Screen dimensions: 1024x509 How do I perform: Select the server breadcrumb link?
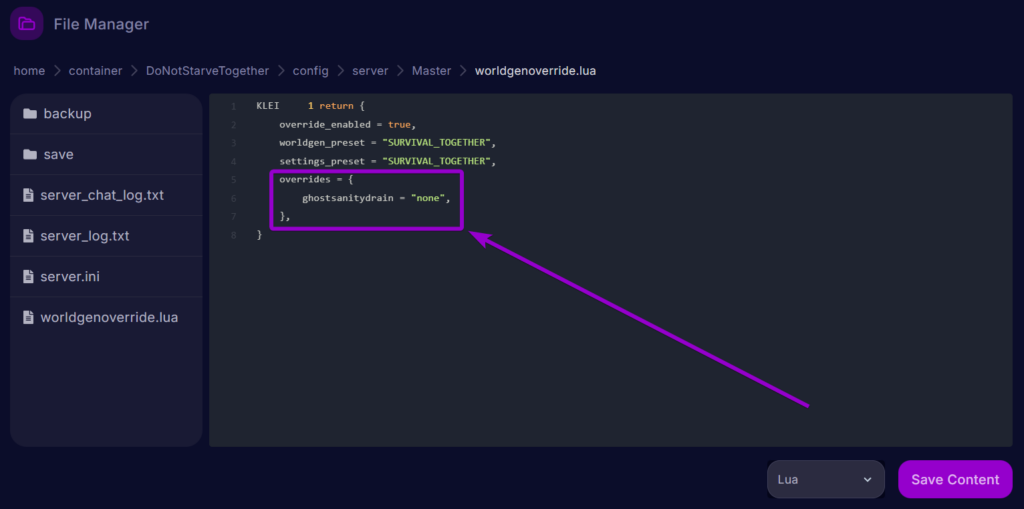pyautogui.click(x=371, y=71)
